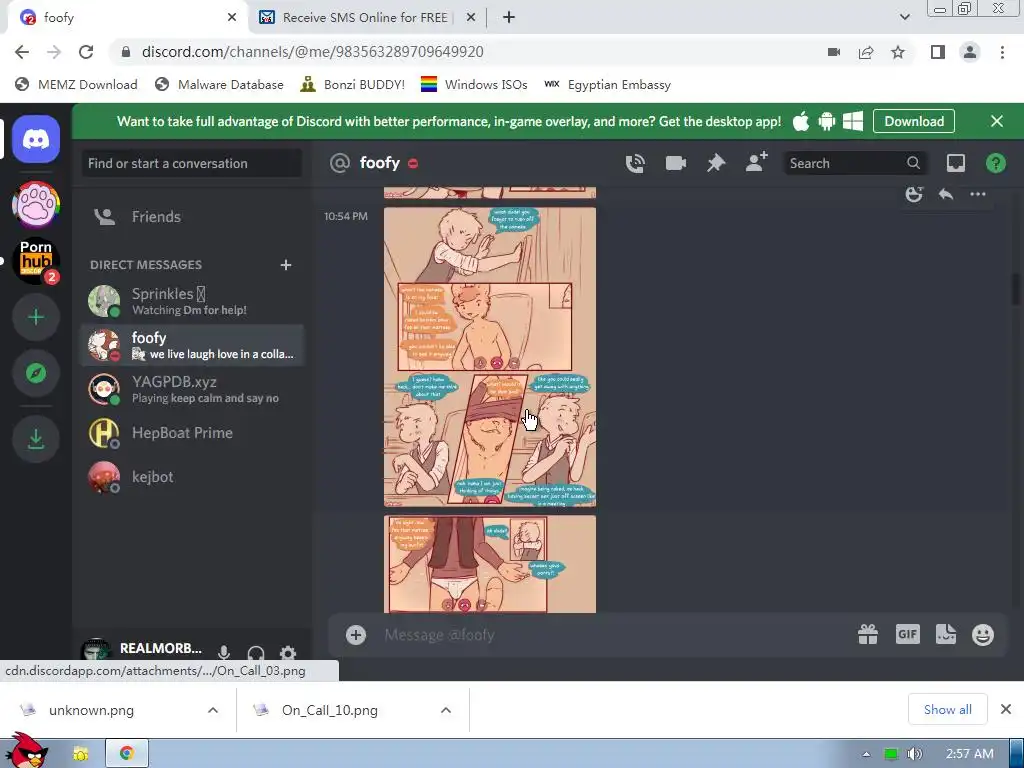Viewport: 1024px width, 768px height.
Task: Open the GIF picker
Action: point(908,634)
